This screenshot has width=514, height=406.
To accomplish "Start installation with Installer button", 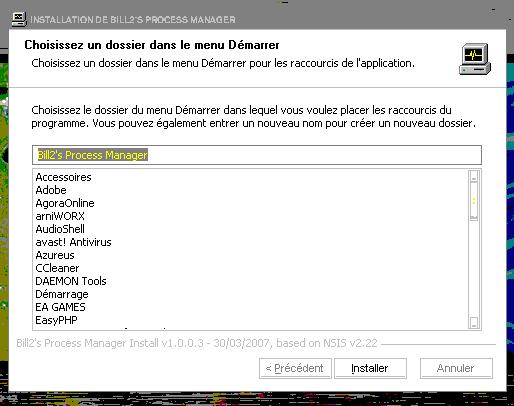I will coord(370,368).
